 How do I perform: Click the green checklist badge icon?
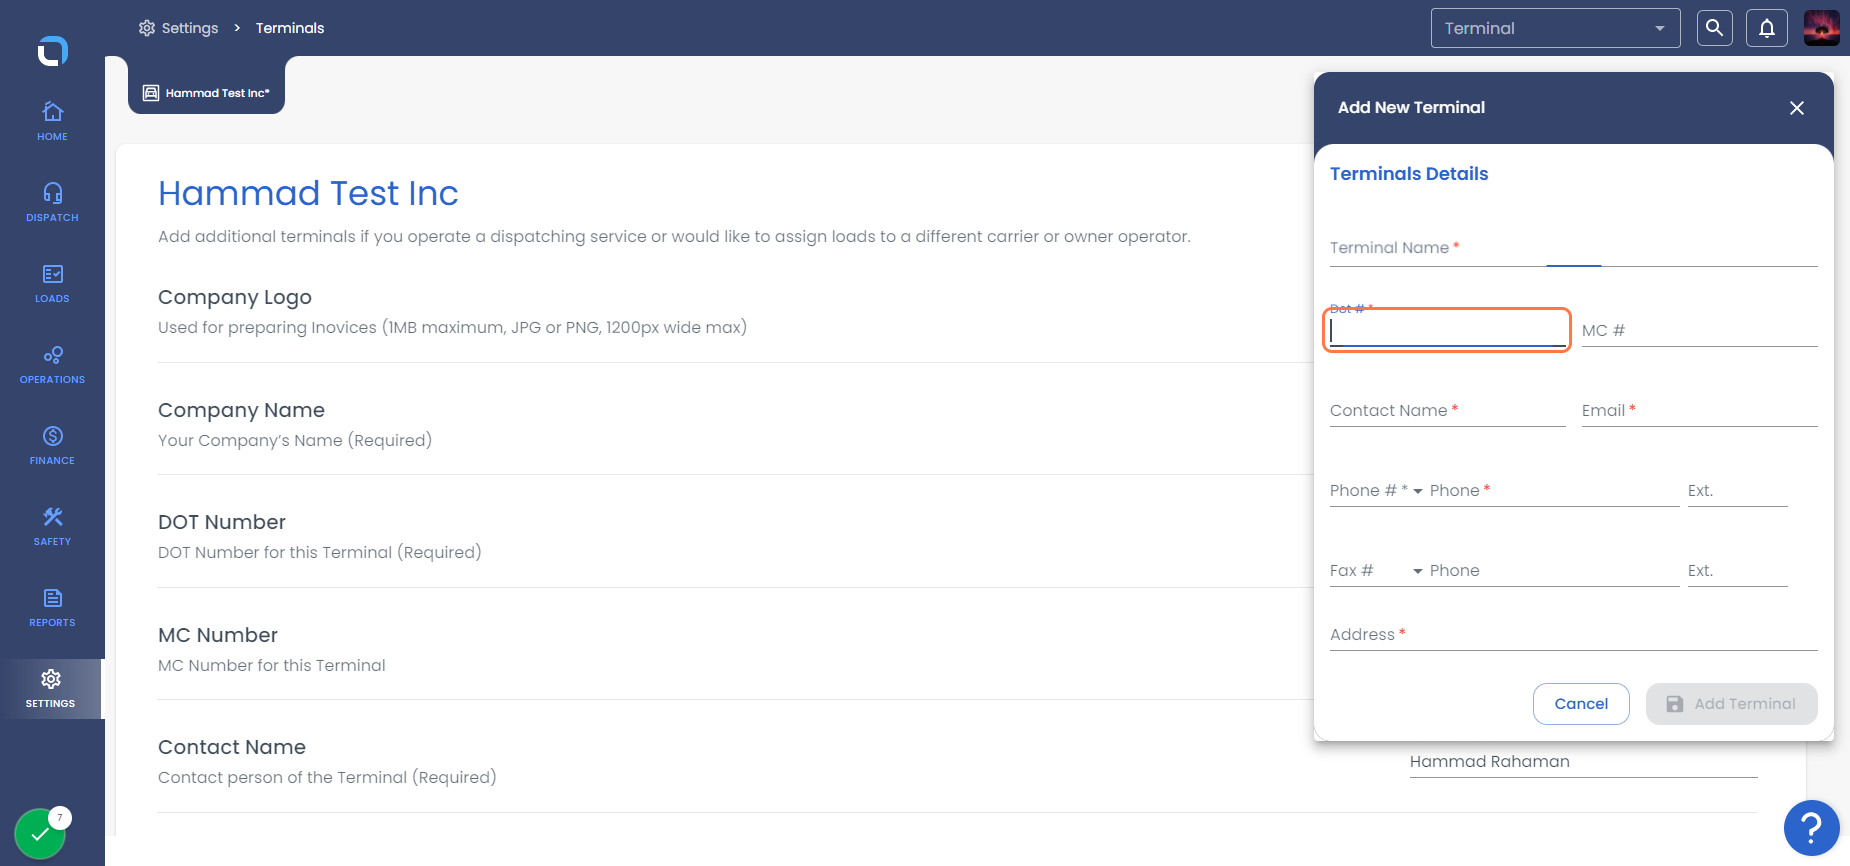coord(40,833)
